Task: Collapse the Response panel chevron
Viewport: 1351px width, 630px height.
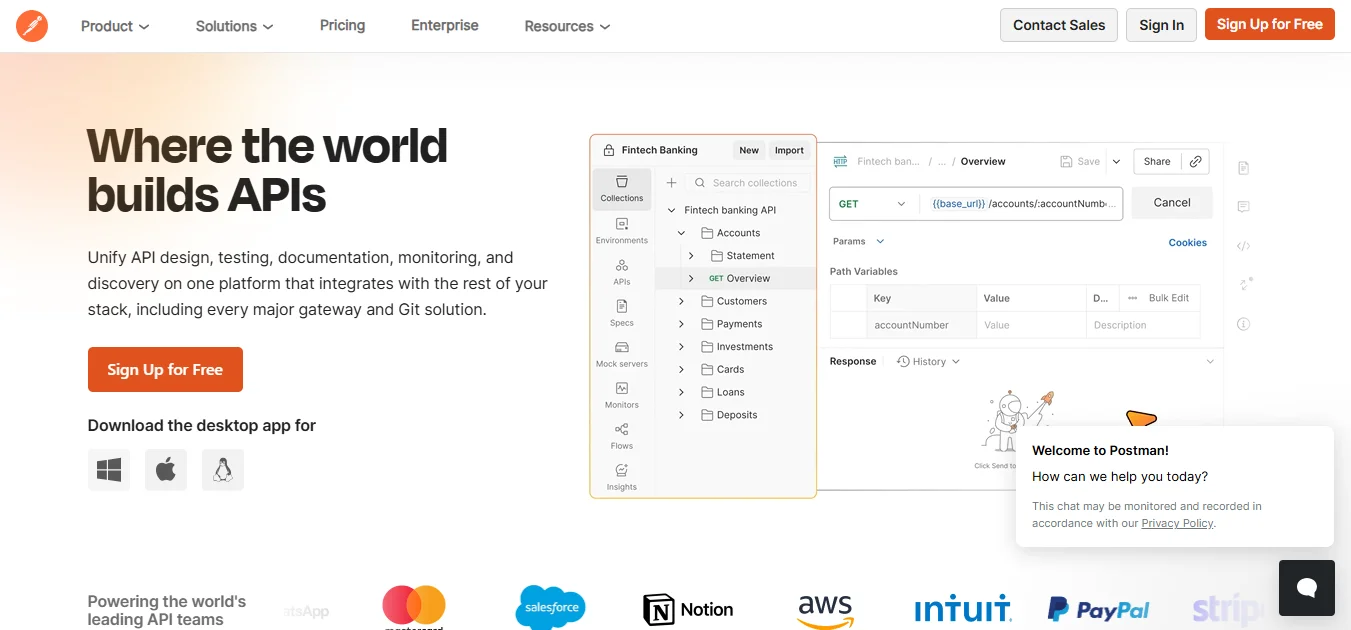Action: 1210,361
